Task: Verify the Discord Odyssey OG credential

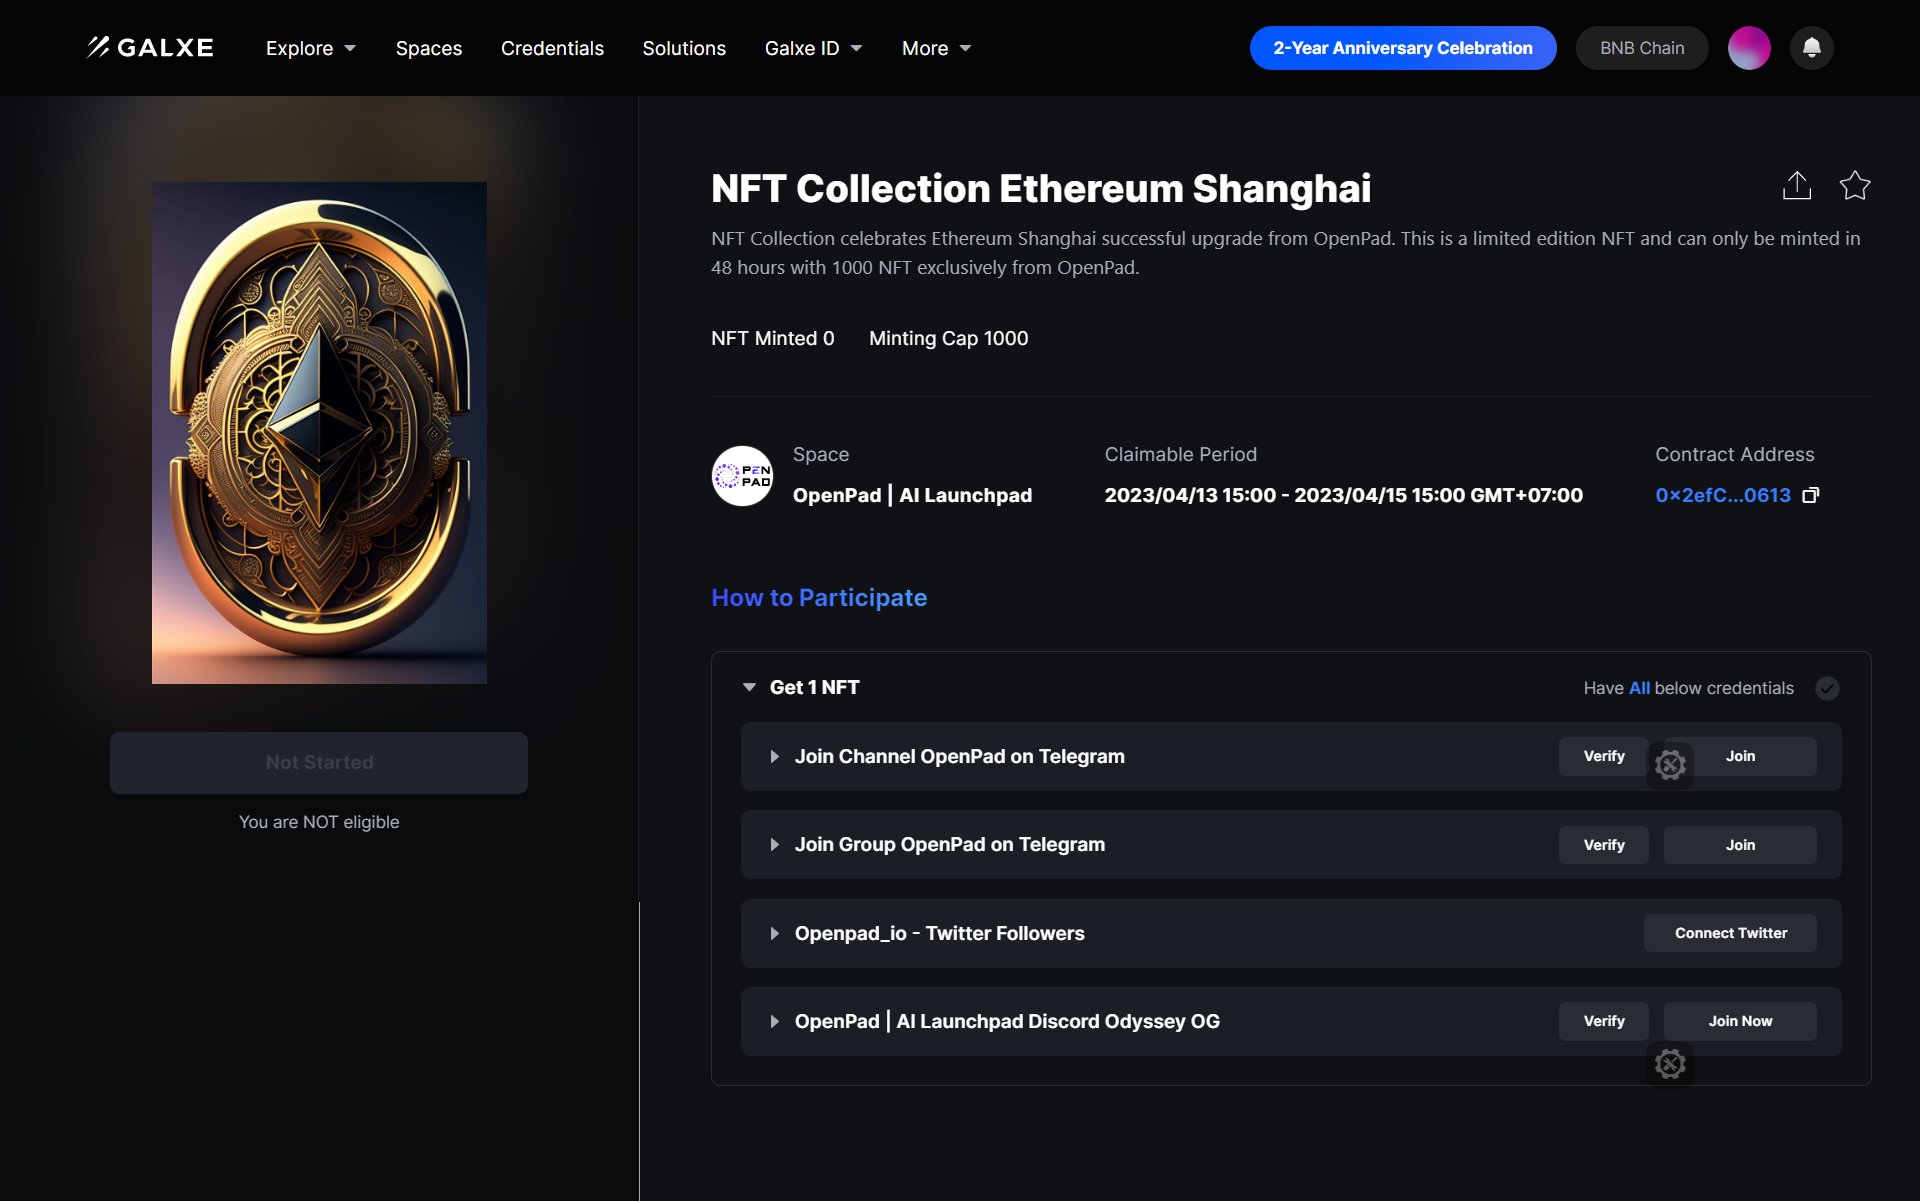Action: coord(1604,1021)
